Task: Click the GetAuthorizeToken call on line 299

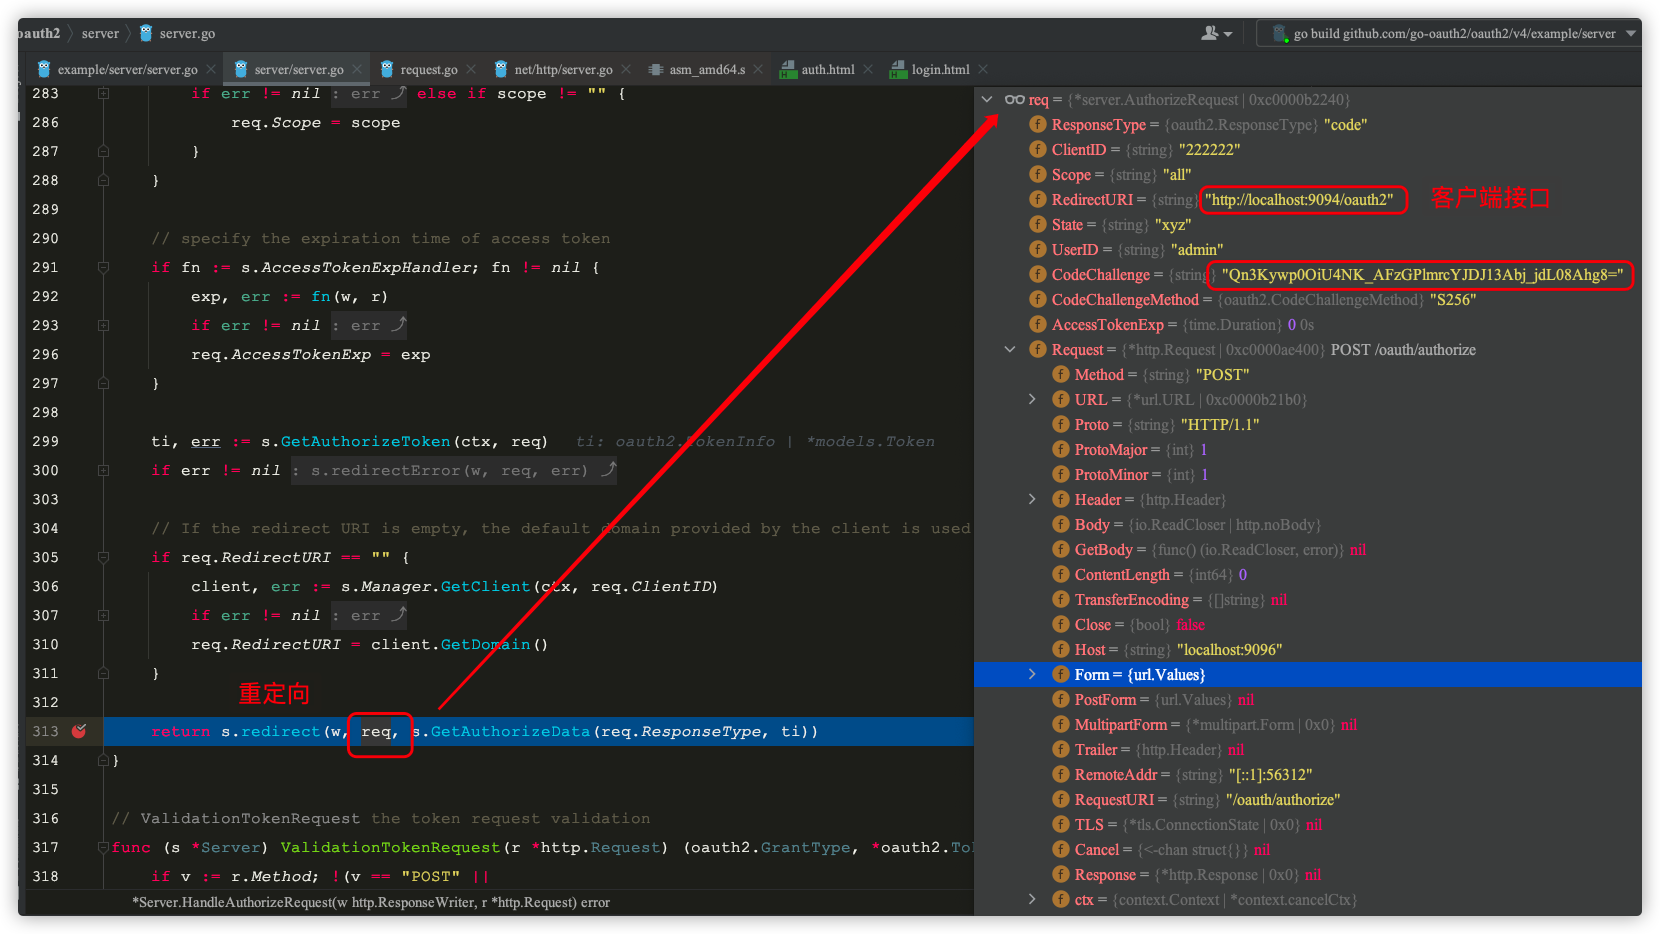Action: click(366, 441)
